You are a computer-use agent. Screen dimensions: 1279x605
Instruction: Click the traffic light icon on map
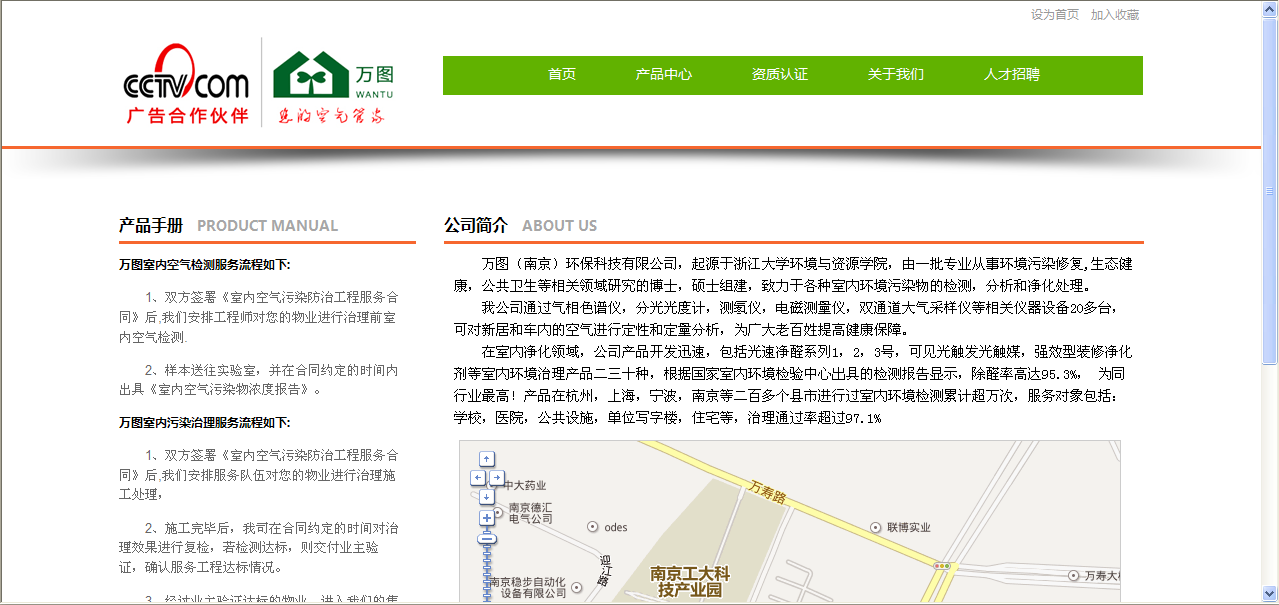point(941,566)
